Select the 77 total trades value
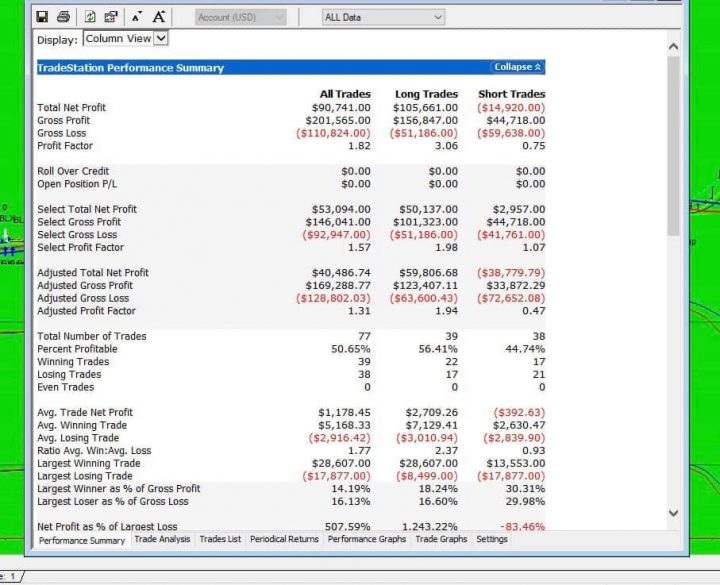Screen dimensions: 720x585 [365, 336]
